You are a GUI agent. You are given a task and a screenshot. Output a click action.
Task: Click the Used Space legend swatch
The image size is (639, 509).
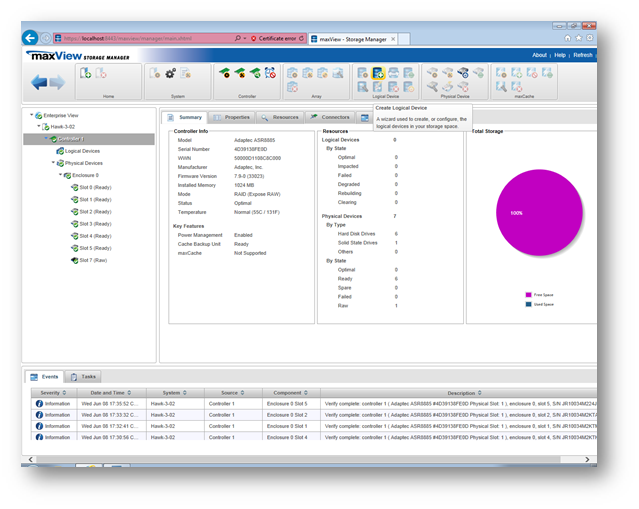click(529, 304)
